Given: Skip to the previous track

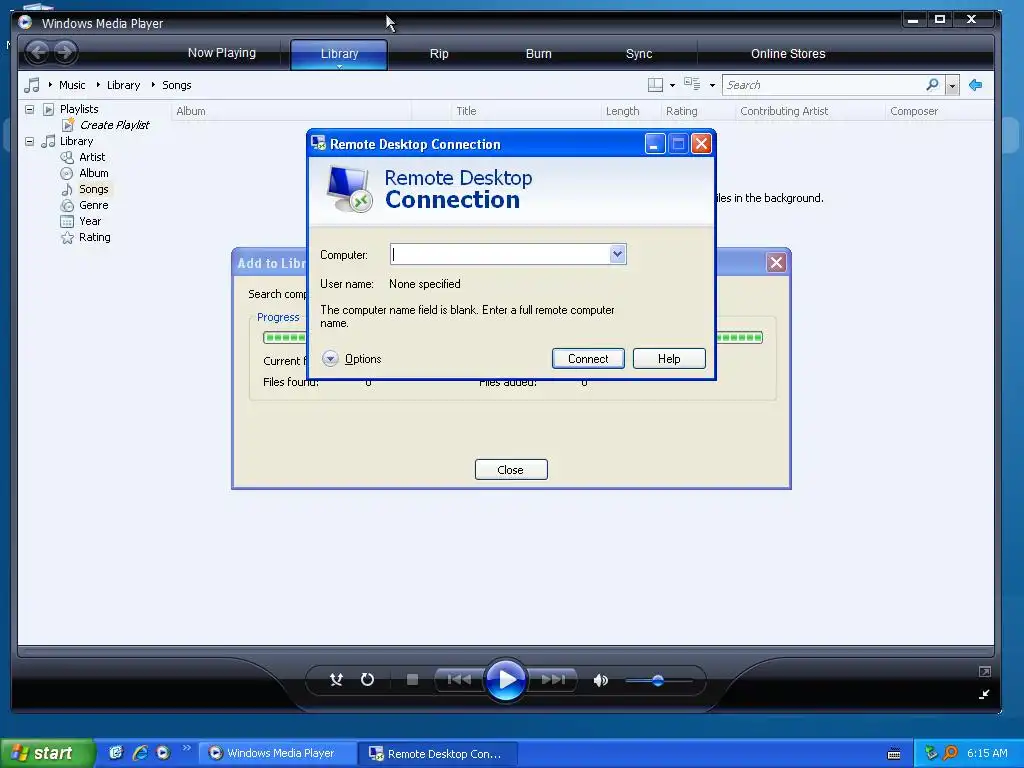Looking at the screenshot, I should [x=459, y=680].
